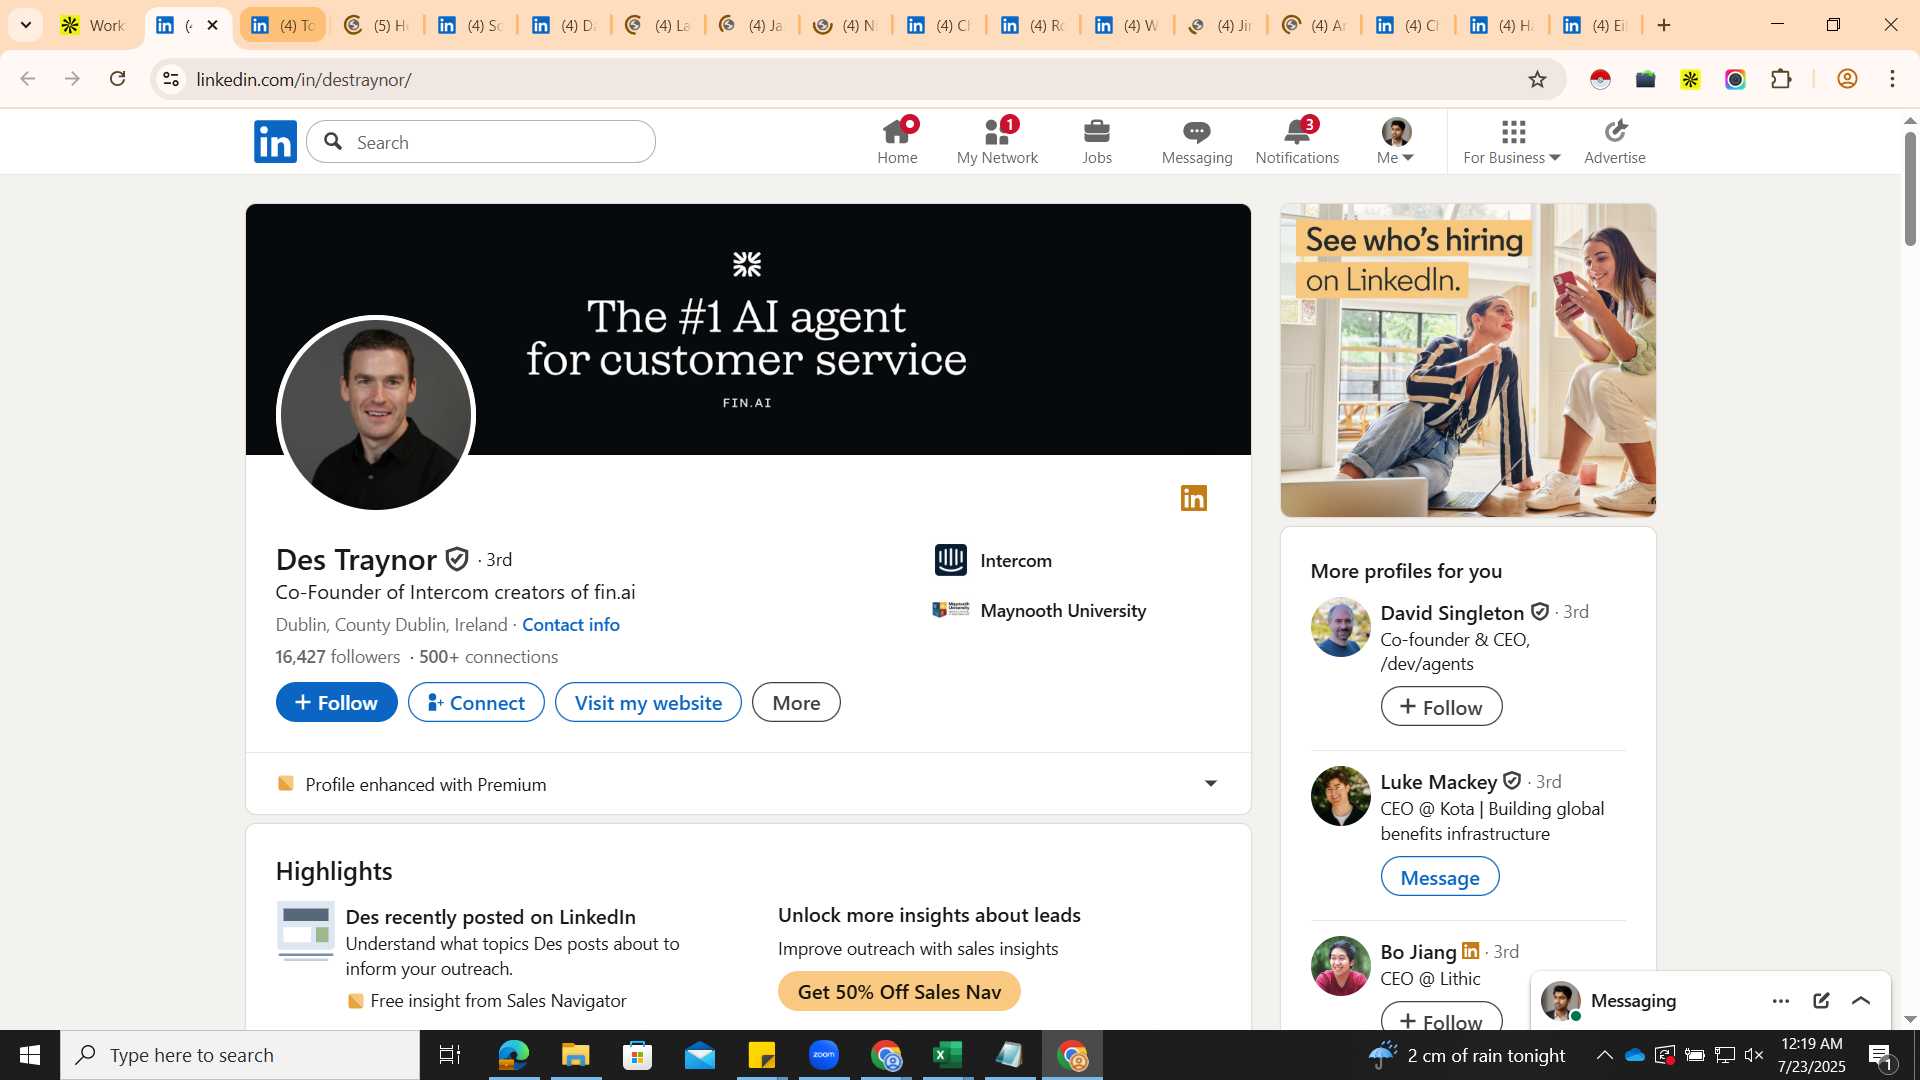Switch to the (5) H tab

point(376,25)
